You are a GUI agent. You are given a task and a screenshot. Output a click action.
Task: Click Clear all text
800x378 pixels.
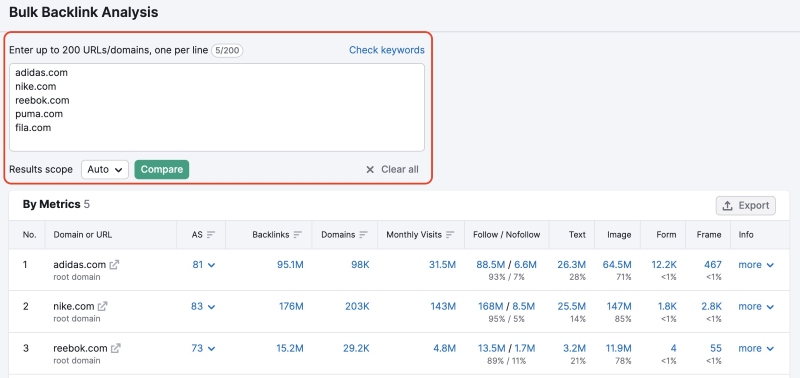400,169
